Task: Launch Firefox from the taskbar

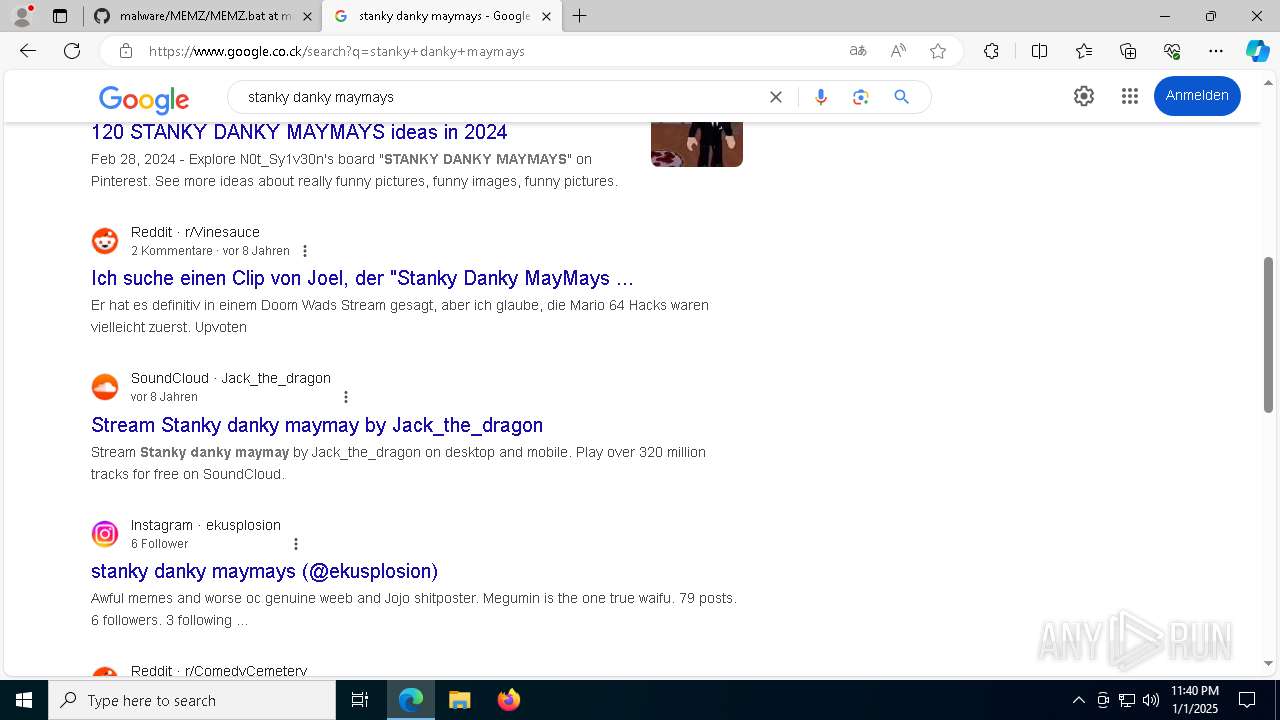Action: [508, 700]
